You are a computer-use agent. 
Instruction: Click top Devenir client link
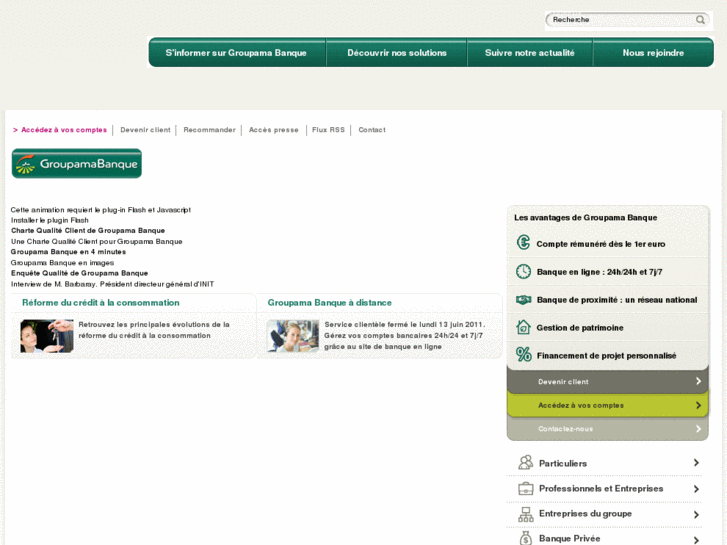[x=146, y=130]
